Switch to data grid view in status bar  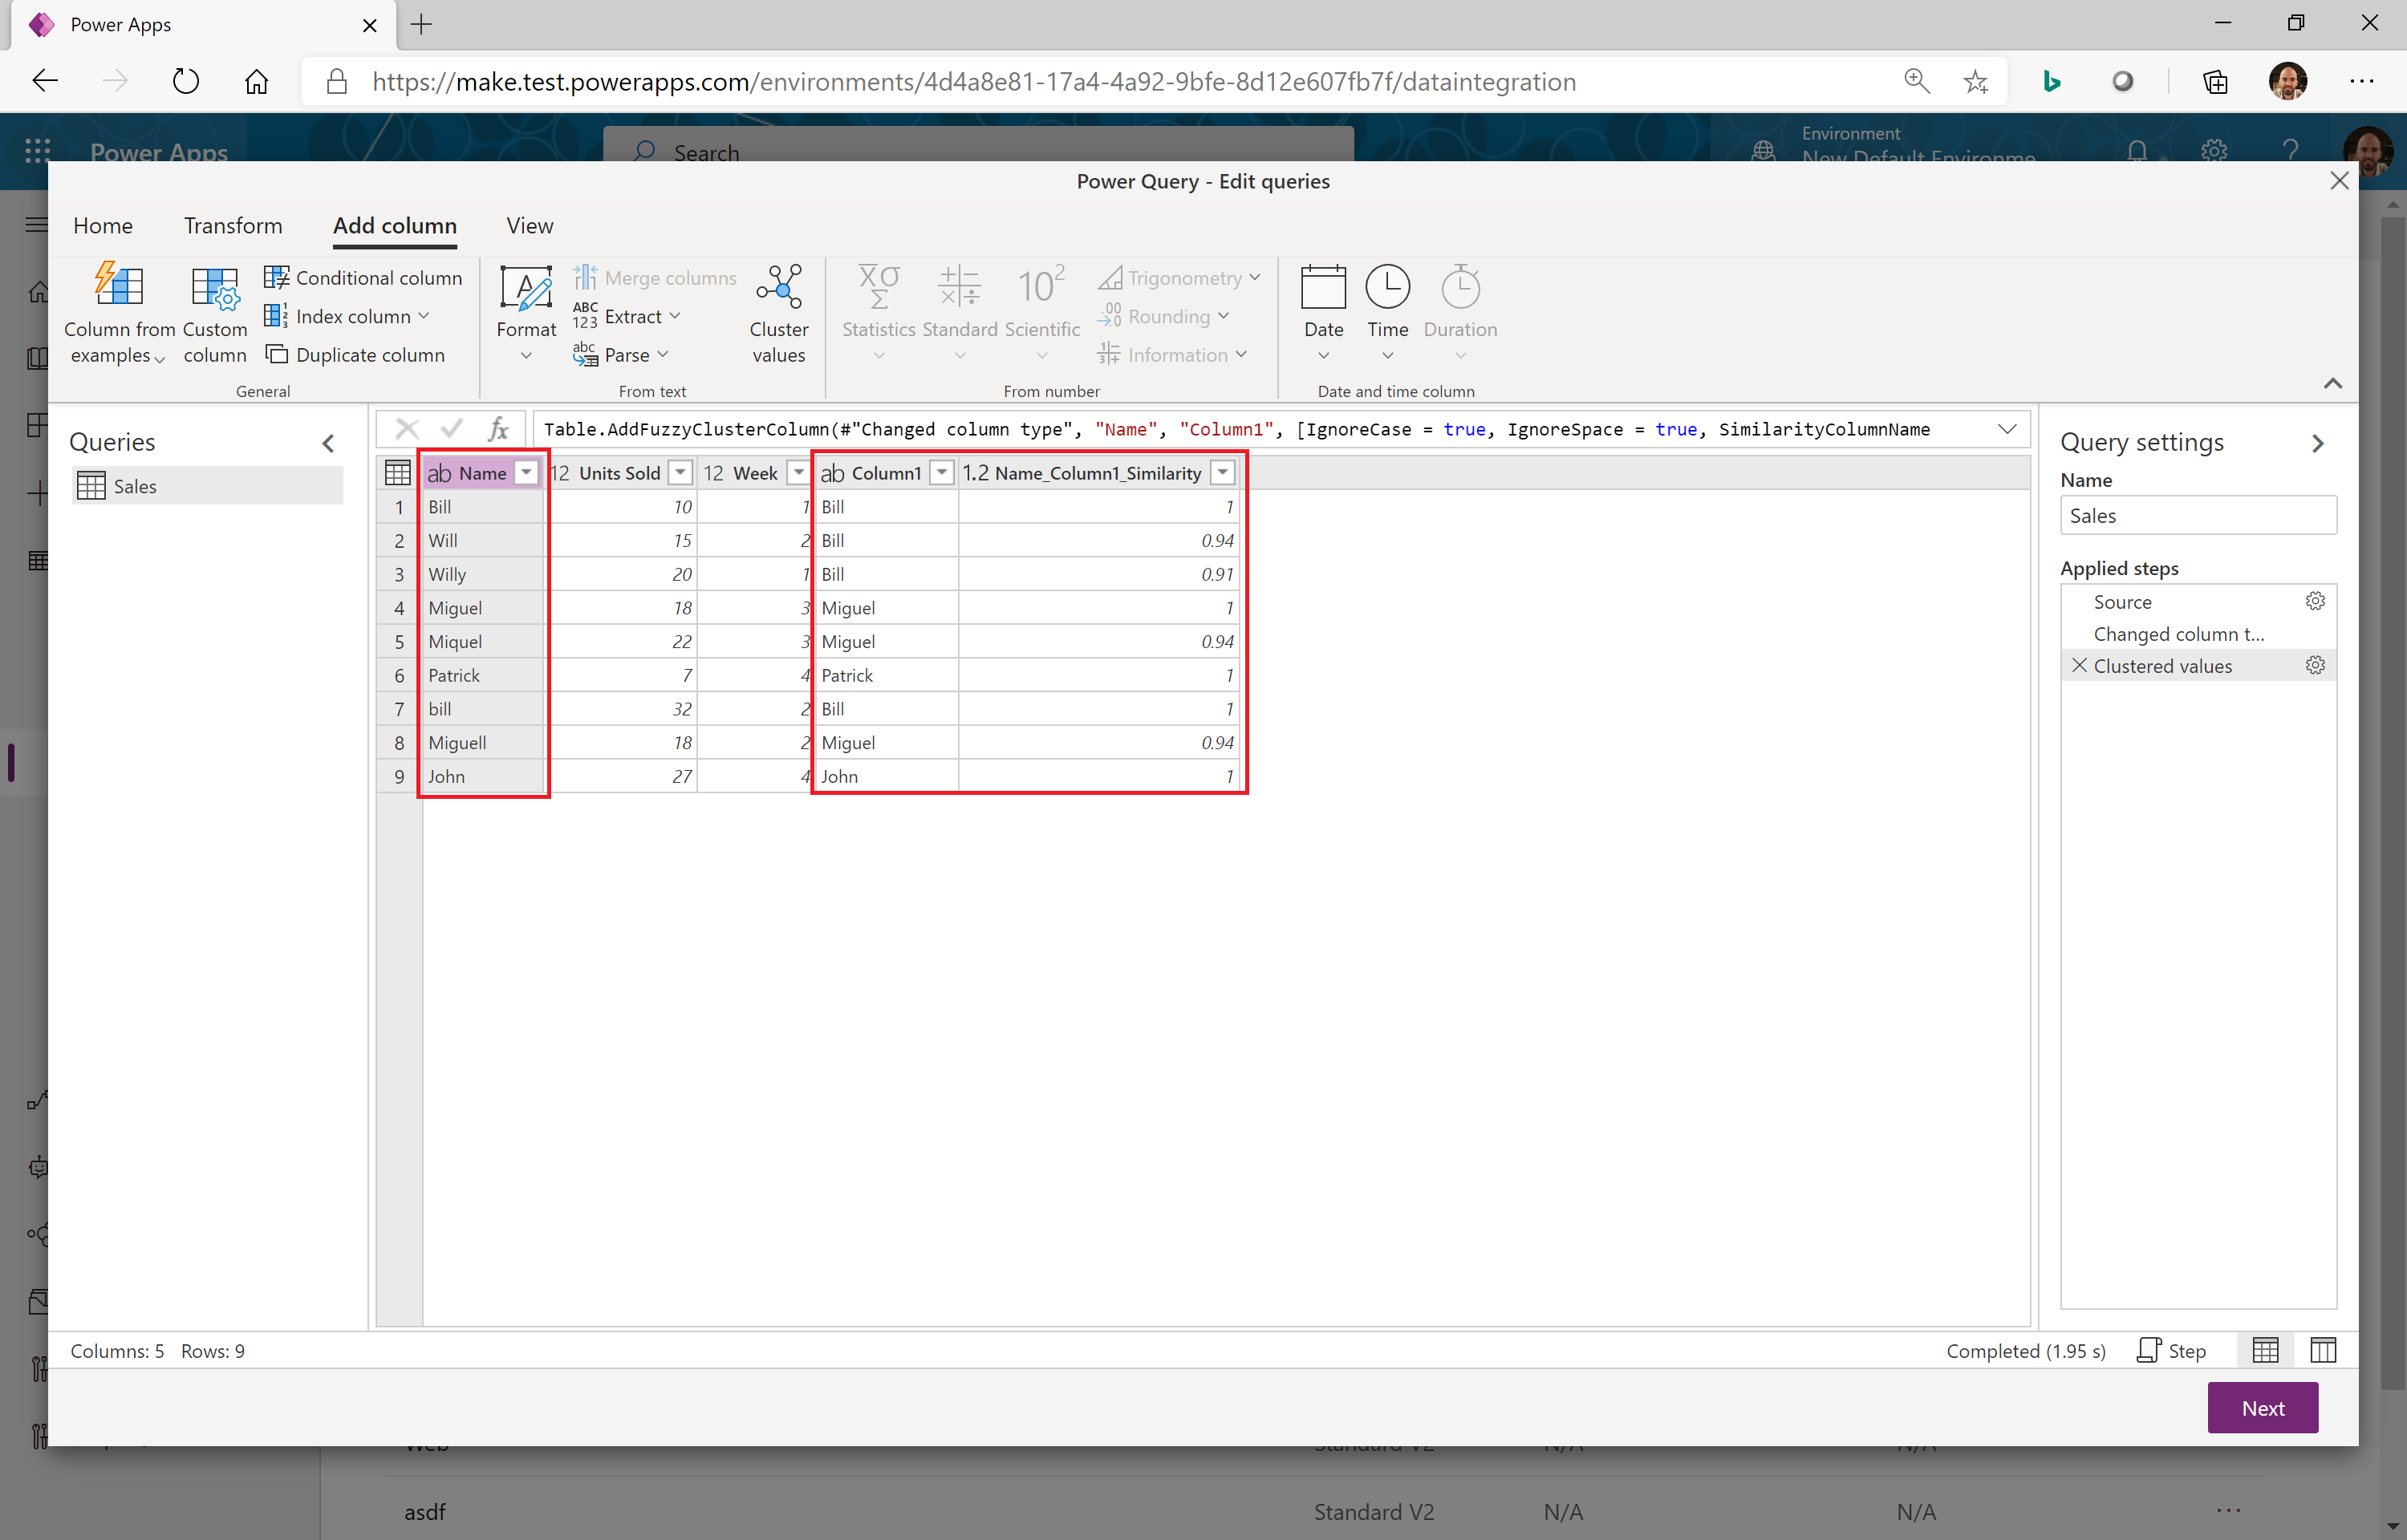2265,1351
